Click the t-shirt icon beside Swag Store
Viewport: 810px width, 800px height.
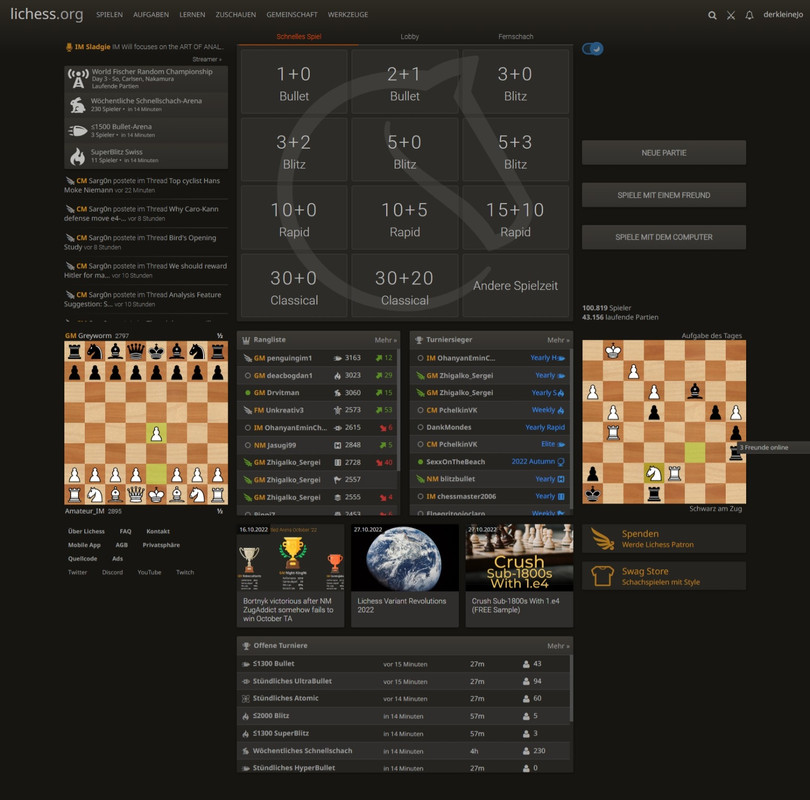coord(603,576)
